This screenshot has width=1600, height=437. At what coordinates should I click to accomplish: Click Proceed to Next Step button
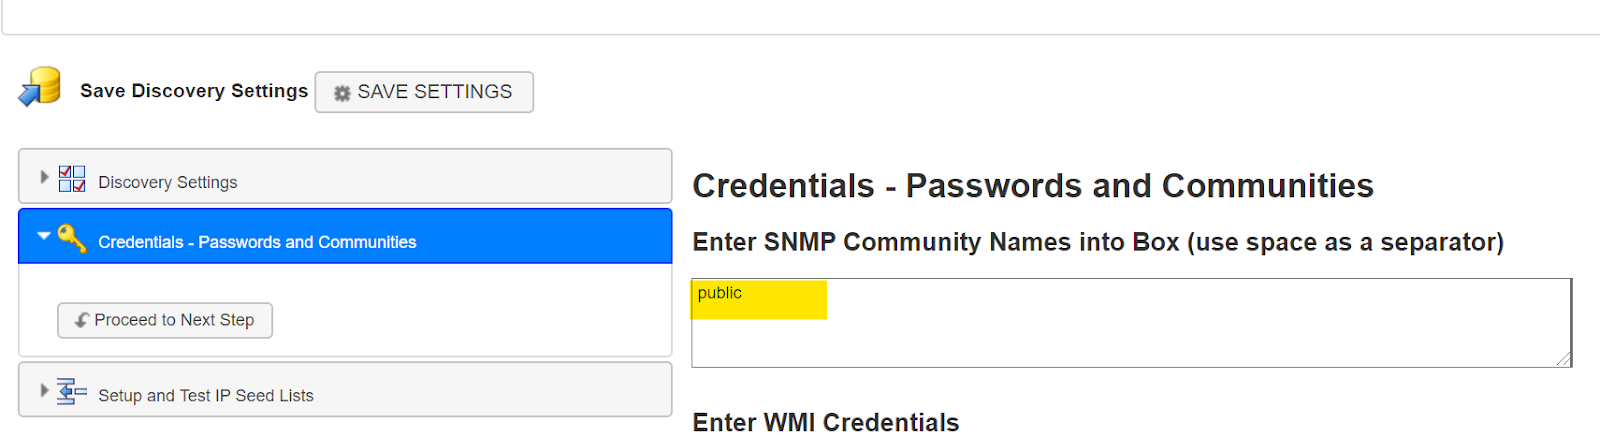coord(165,320)
